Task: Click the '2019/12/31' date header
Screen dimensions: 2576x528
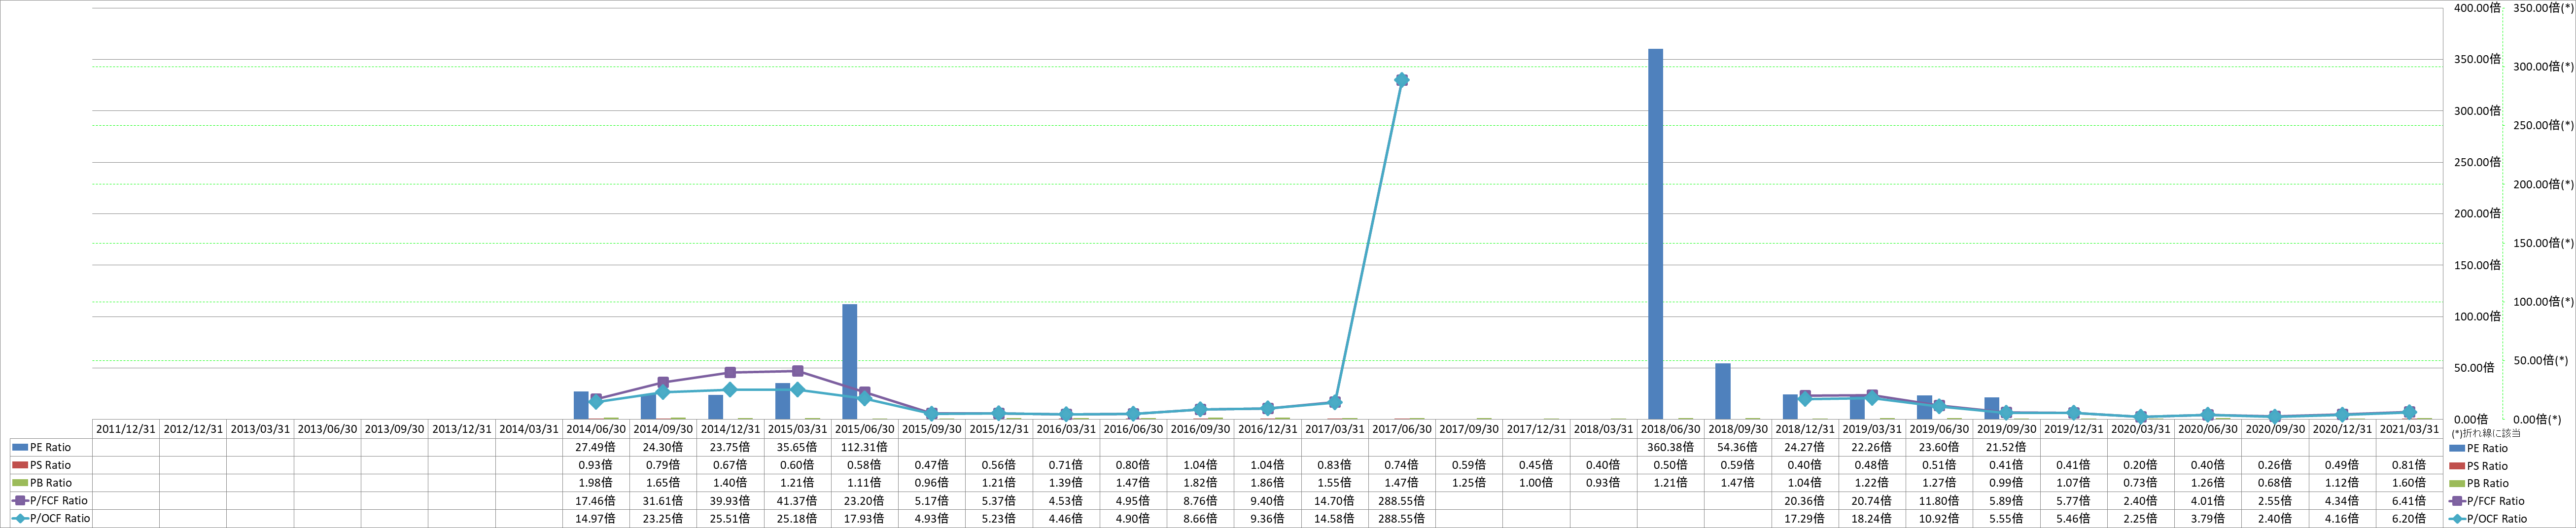Action: coord(2073,429)
